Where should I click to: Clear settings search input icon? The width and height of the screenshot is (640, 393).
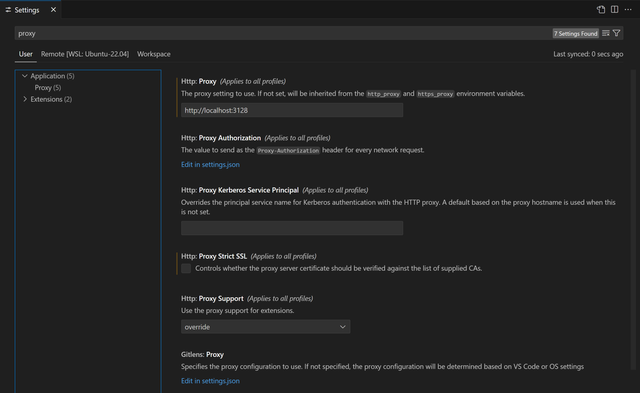[606, 33]
